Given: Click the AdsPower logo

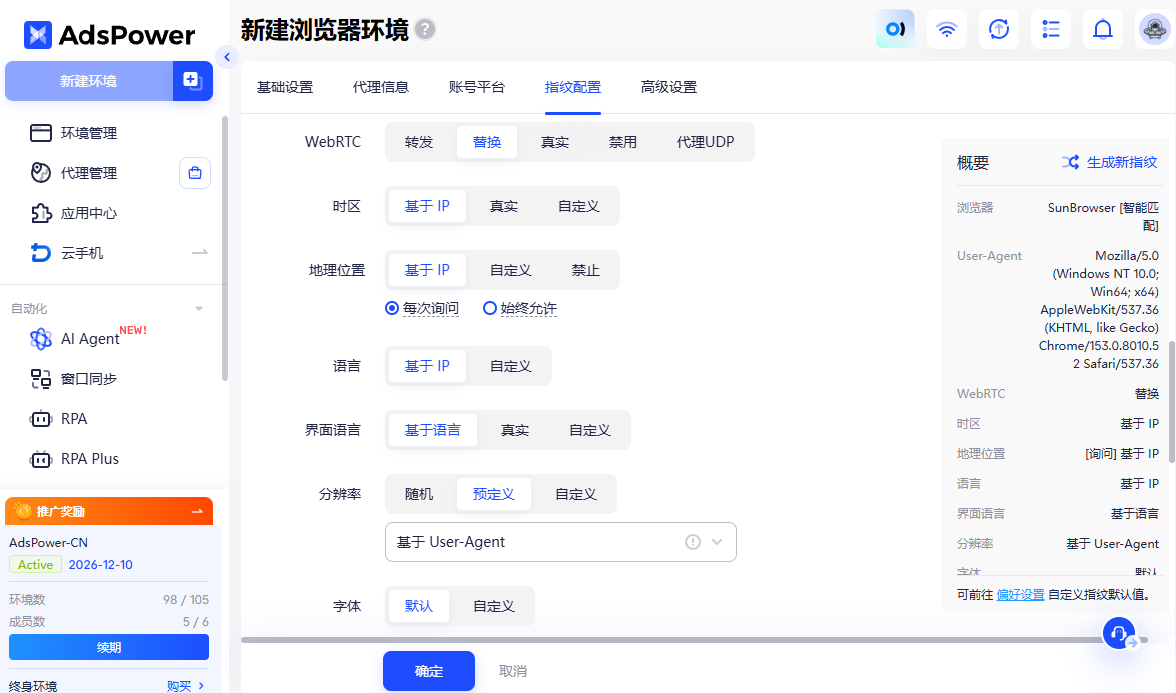Looking at the screenshot, I should pyautogui.click(x=110, y=34).
